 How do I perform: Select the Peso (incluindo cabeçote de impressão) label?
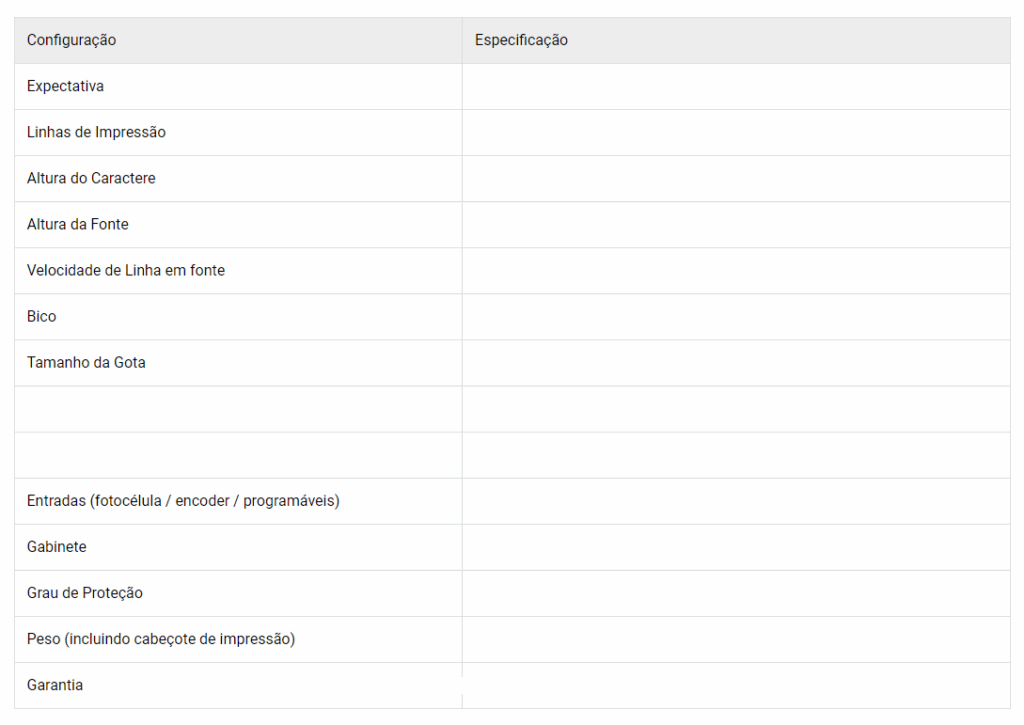pos(161,639)
